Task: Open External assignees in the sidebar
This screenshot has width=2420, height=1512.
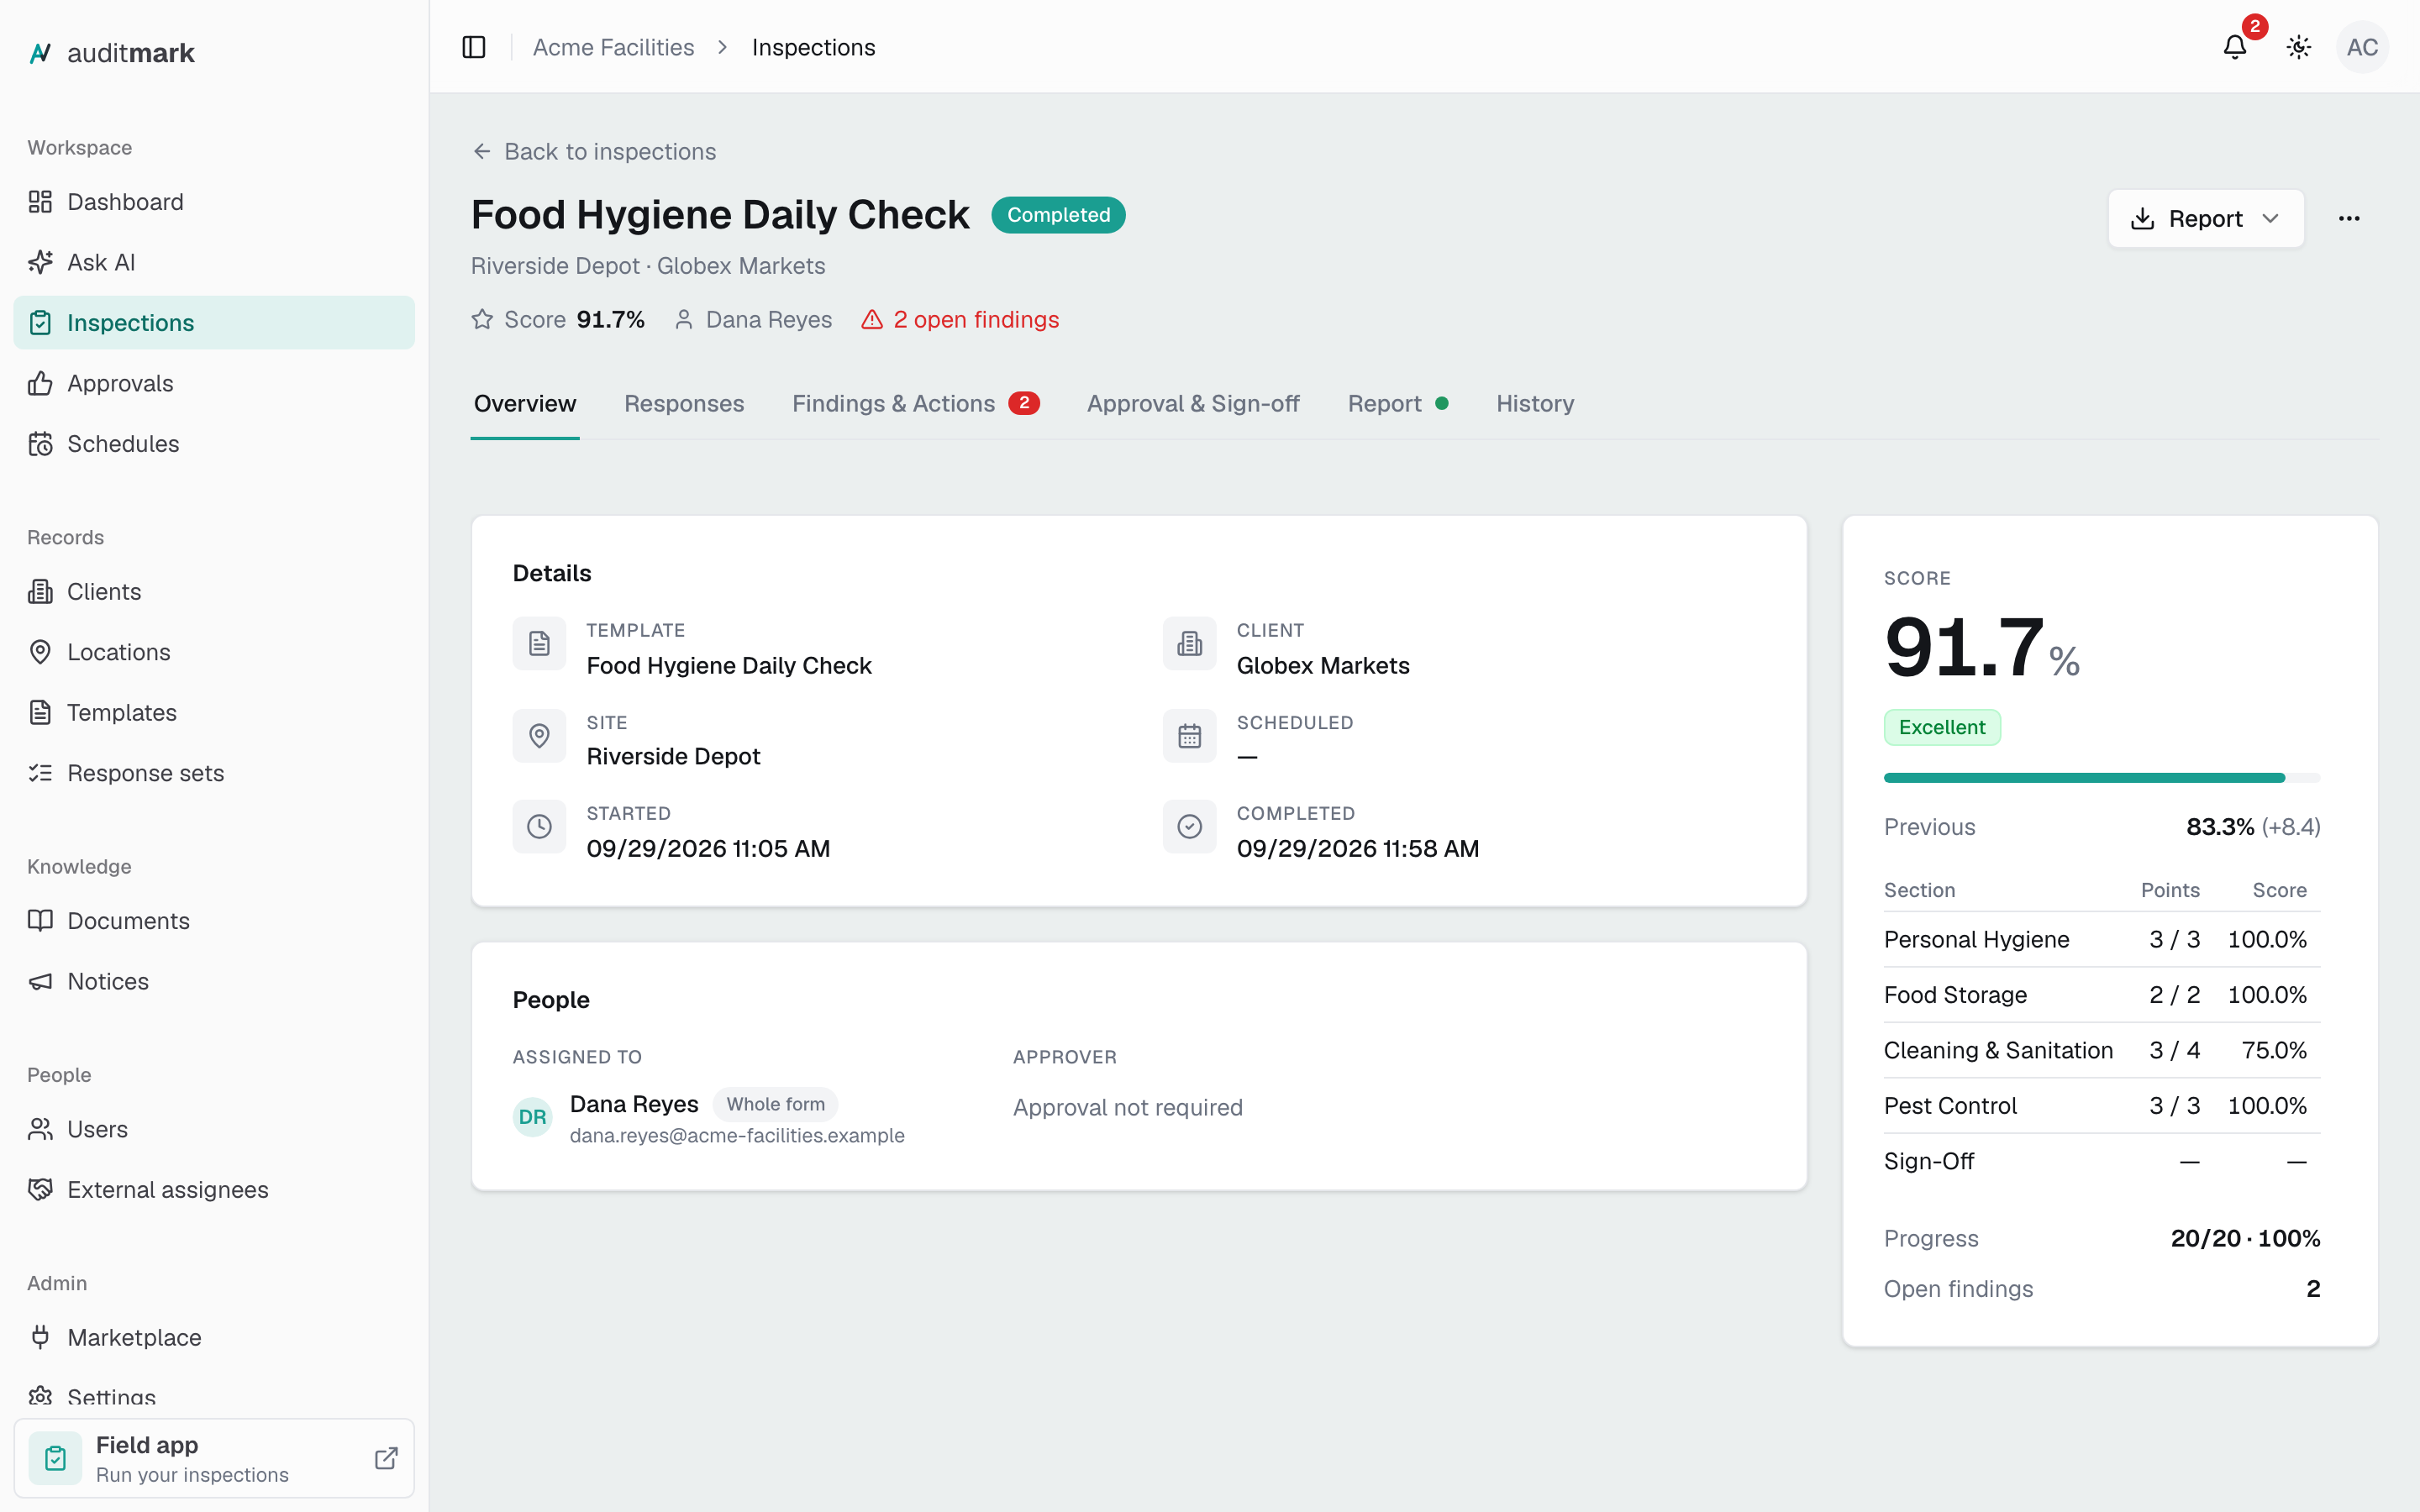Action: coord(214,1189)
